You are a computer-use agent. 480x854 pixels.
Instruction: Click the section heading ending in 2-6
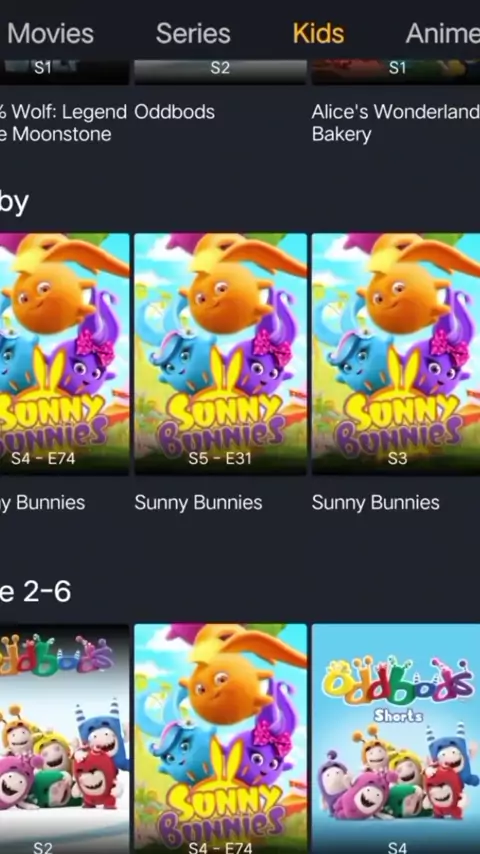click(x=35, y=591)
